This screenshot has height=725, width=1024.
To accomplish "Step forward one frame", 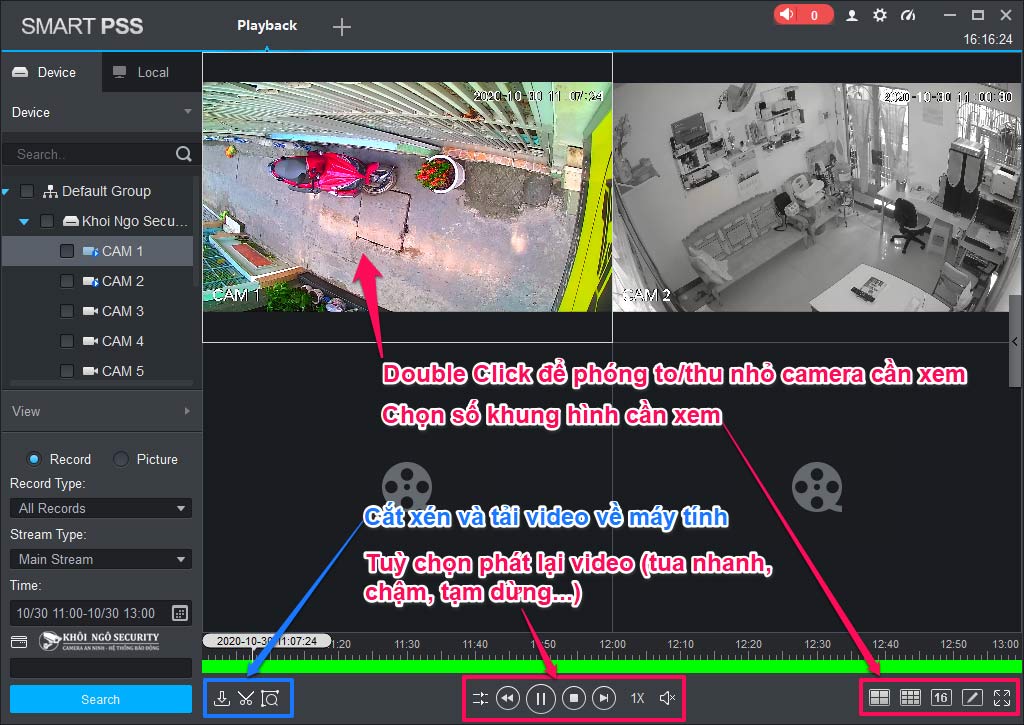I will point(604,698).
